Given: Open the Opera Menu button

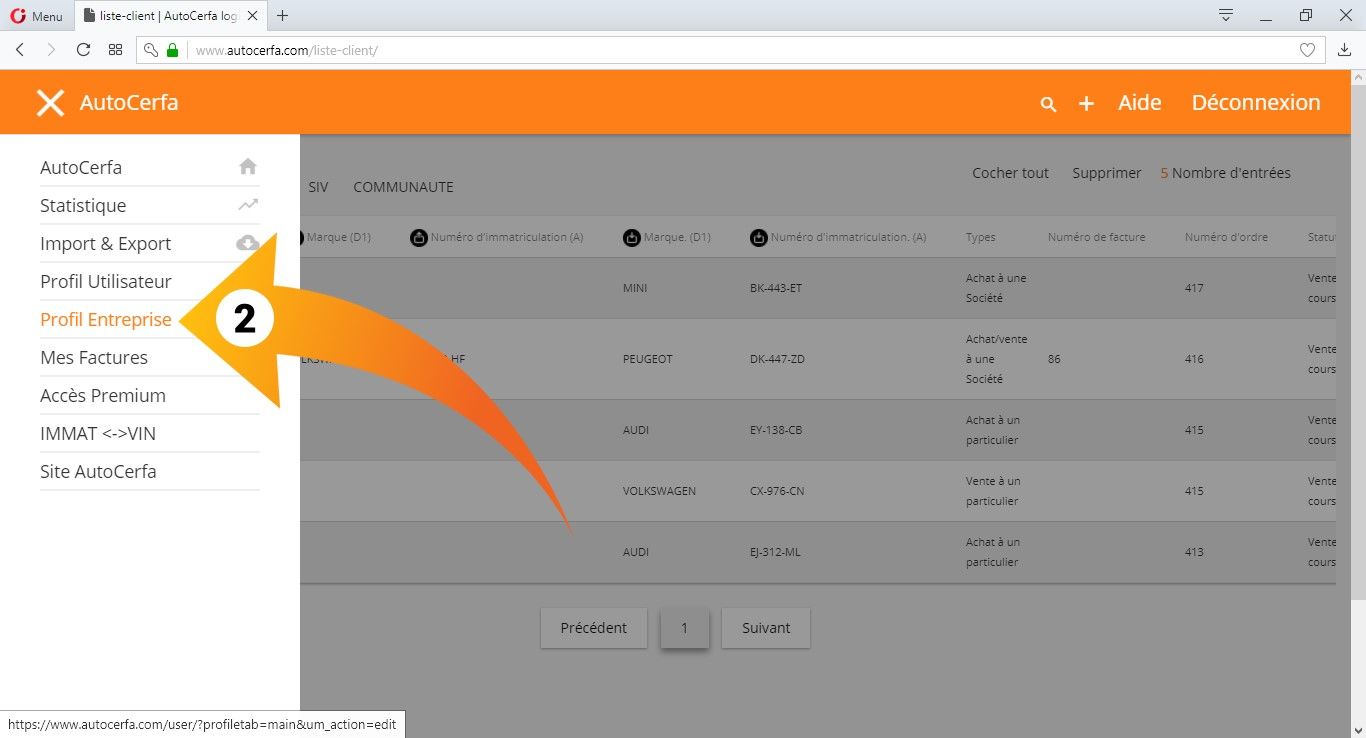Looking at the screenshot, I should pyautogui.click(x=37, y=16).
